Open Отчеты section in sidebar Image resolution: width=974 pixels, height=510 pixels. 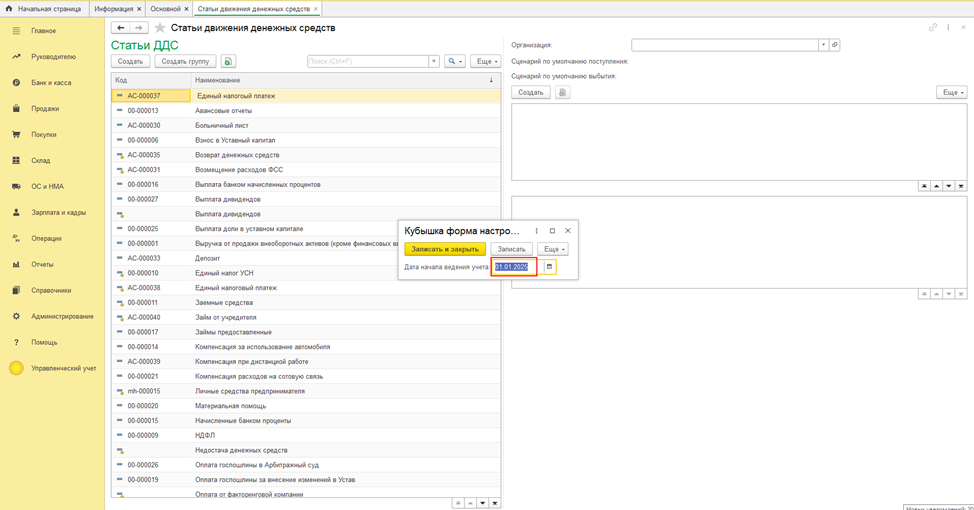coord(42,265)
